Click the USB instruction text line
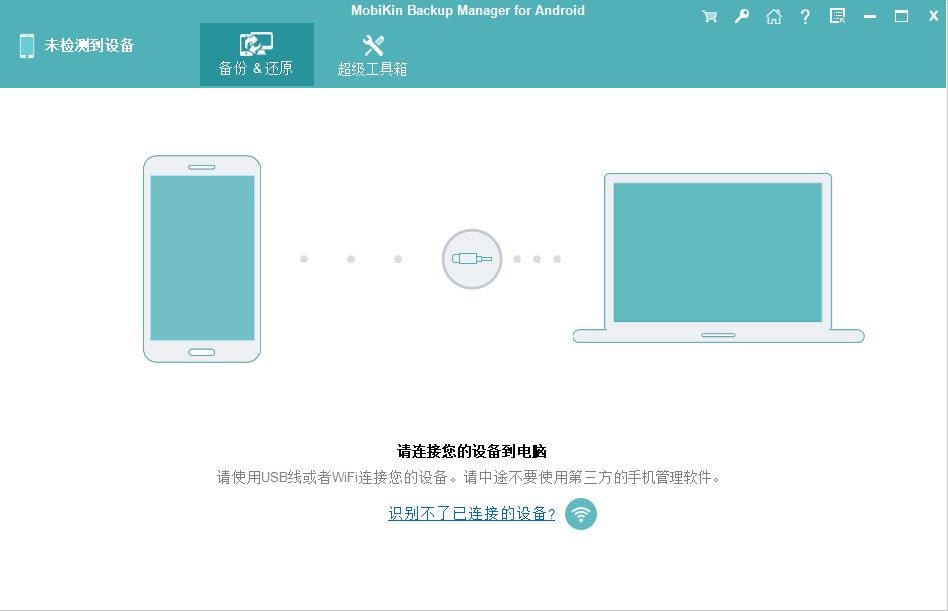948x611 pixels. [x=471, y=477]
